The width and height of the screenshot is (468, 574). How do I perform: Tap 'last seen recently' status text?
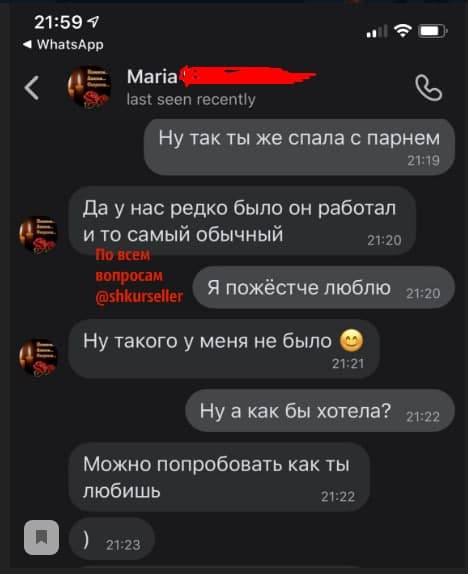tap(191, 100)
